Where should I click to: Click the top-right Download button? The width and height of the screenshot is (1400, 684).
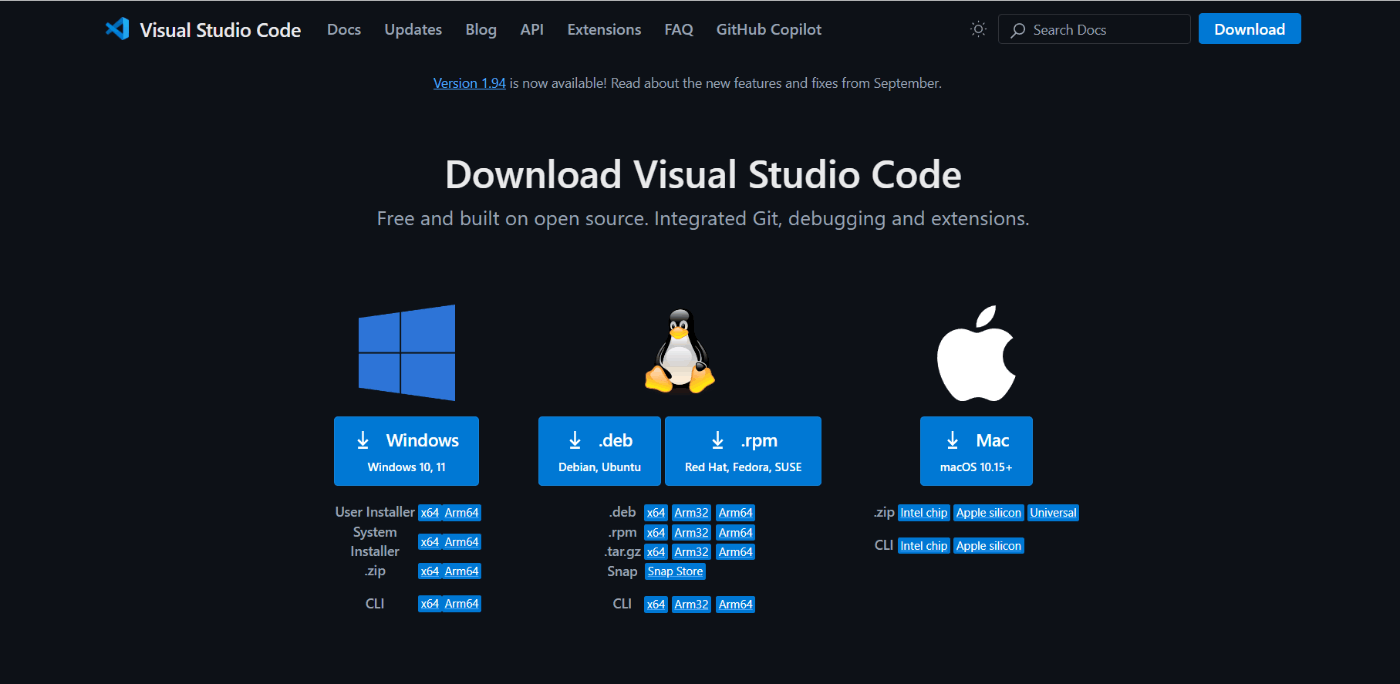tap(1250, 29)
